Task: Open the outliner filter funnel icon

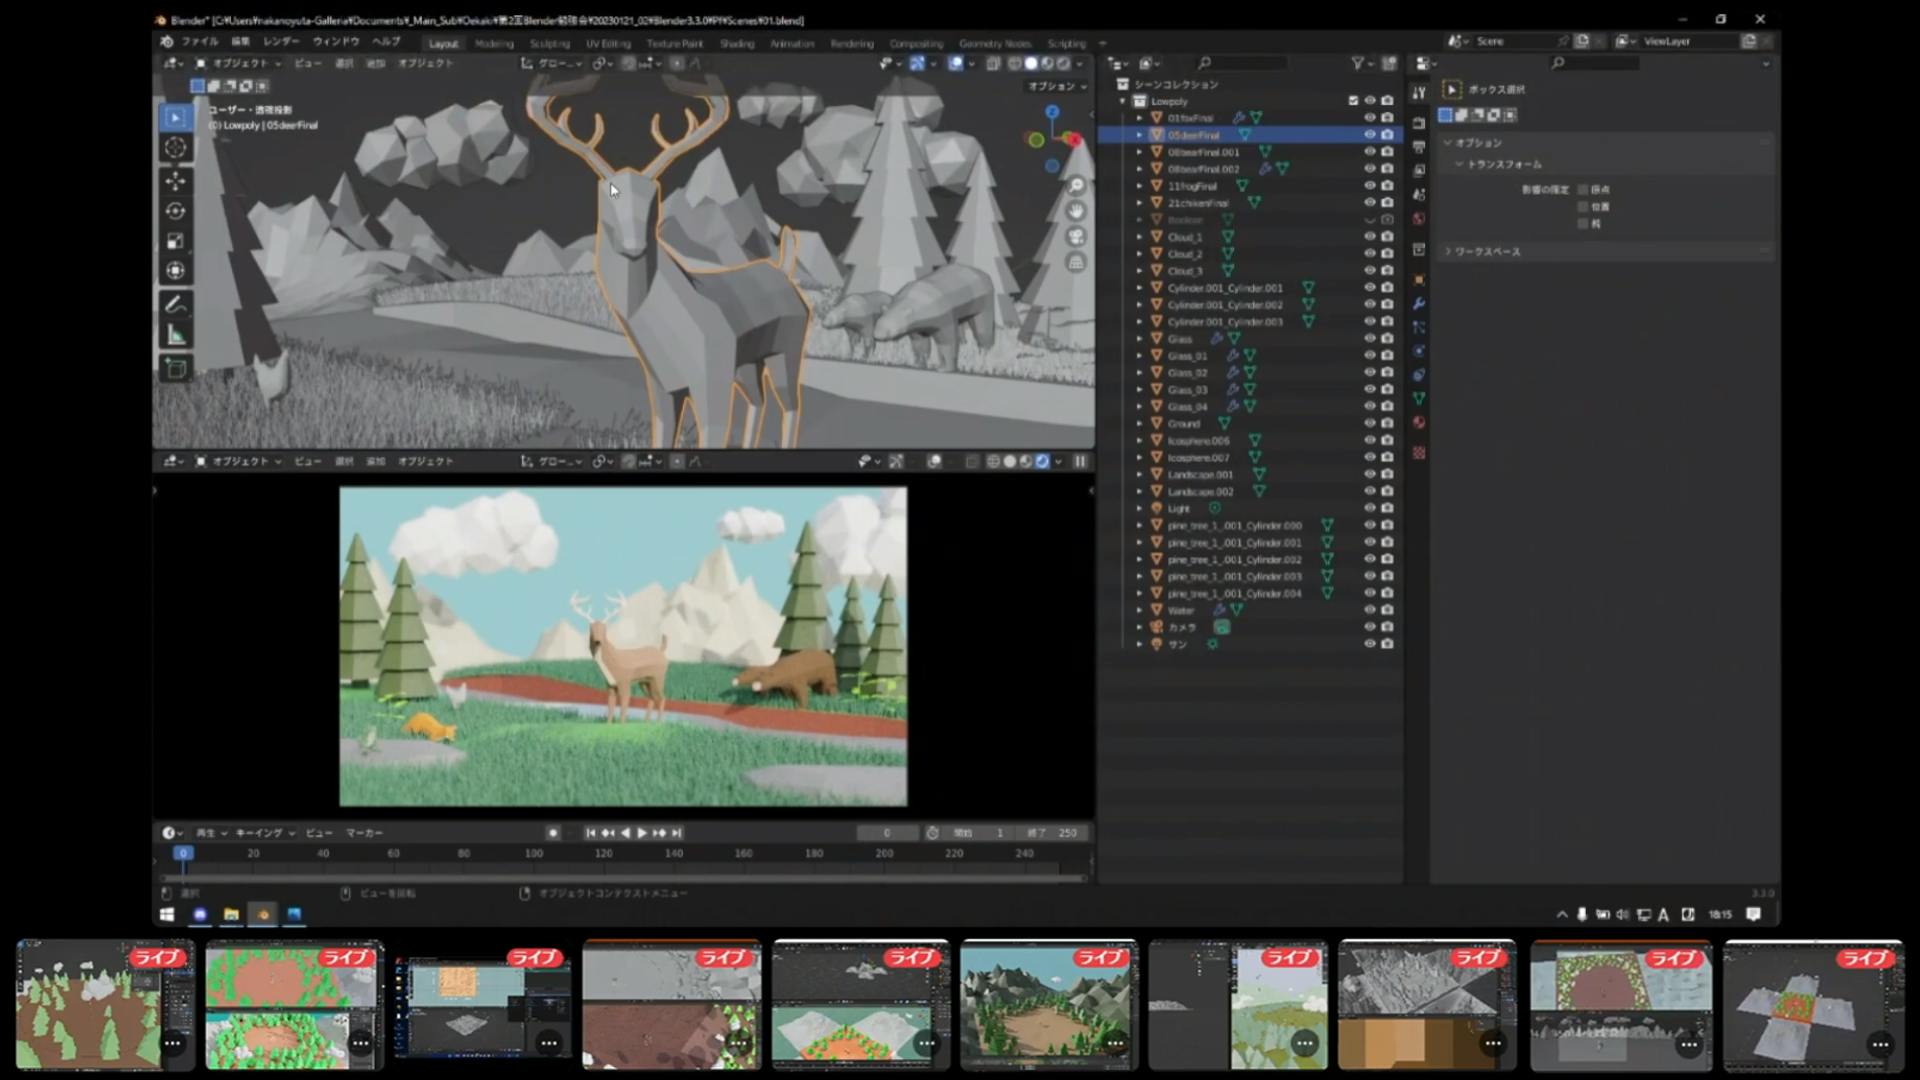Action: (x=1358, y=63)
